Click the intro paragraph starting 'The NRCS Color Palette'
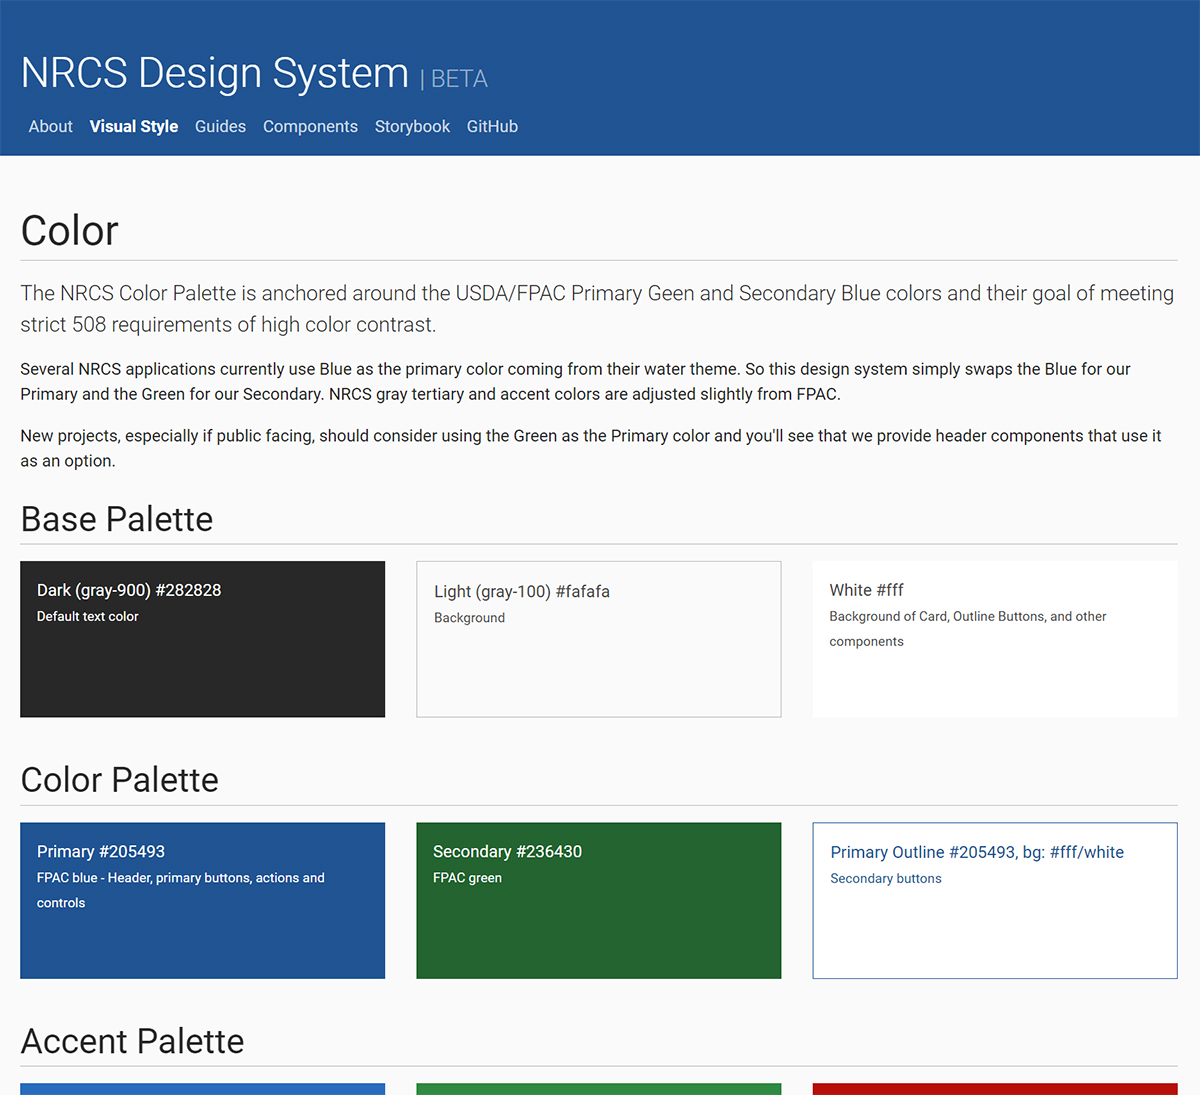 click(x=597, y=308)
